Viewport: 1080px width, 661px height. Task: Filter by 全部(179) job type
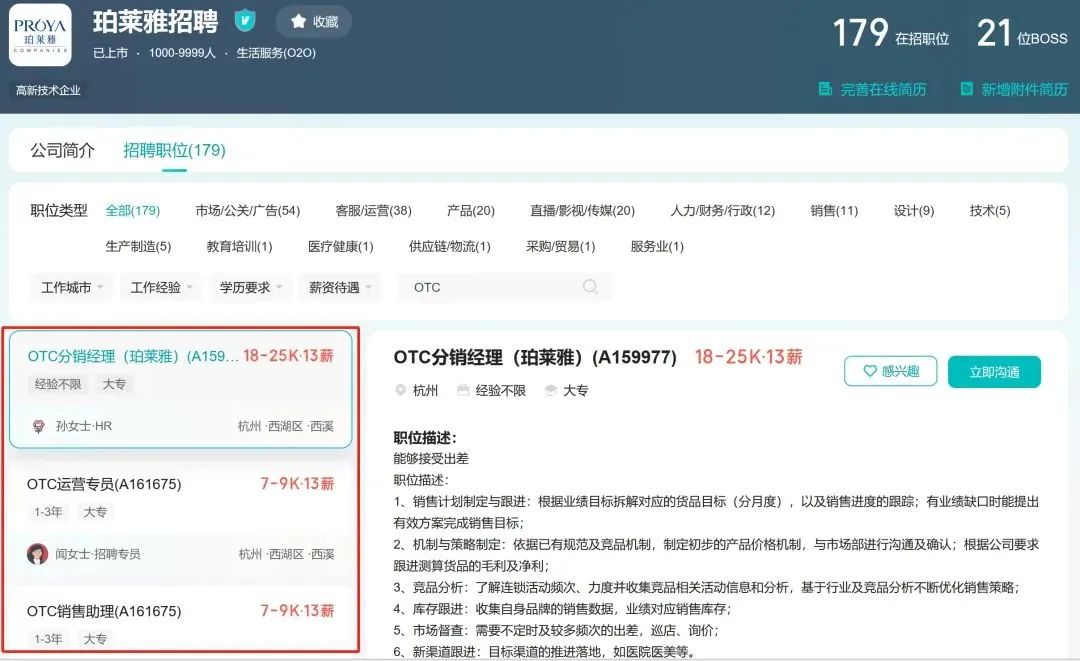point(132,211)
